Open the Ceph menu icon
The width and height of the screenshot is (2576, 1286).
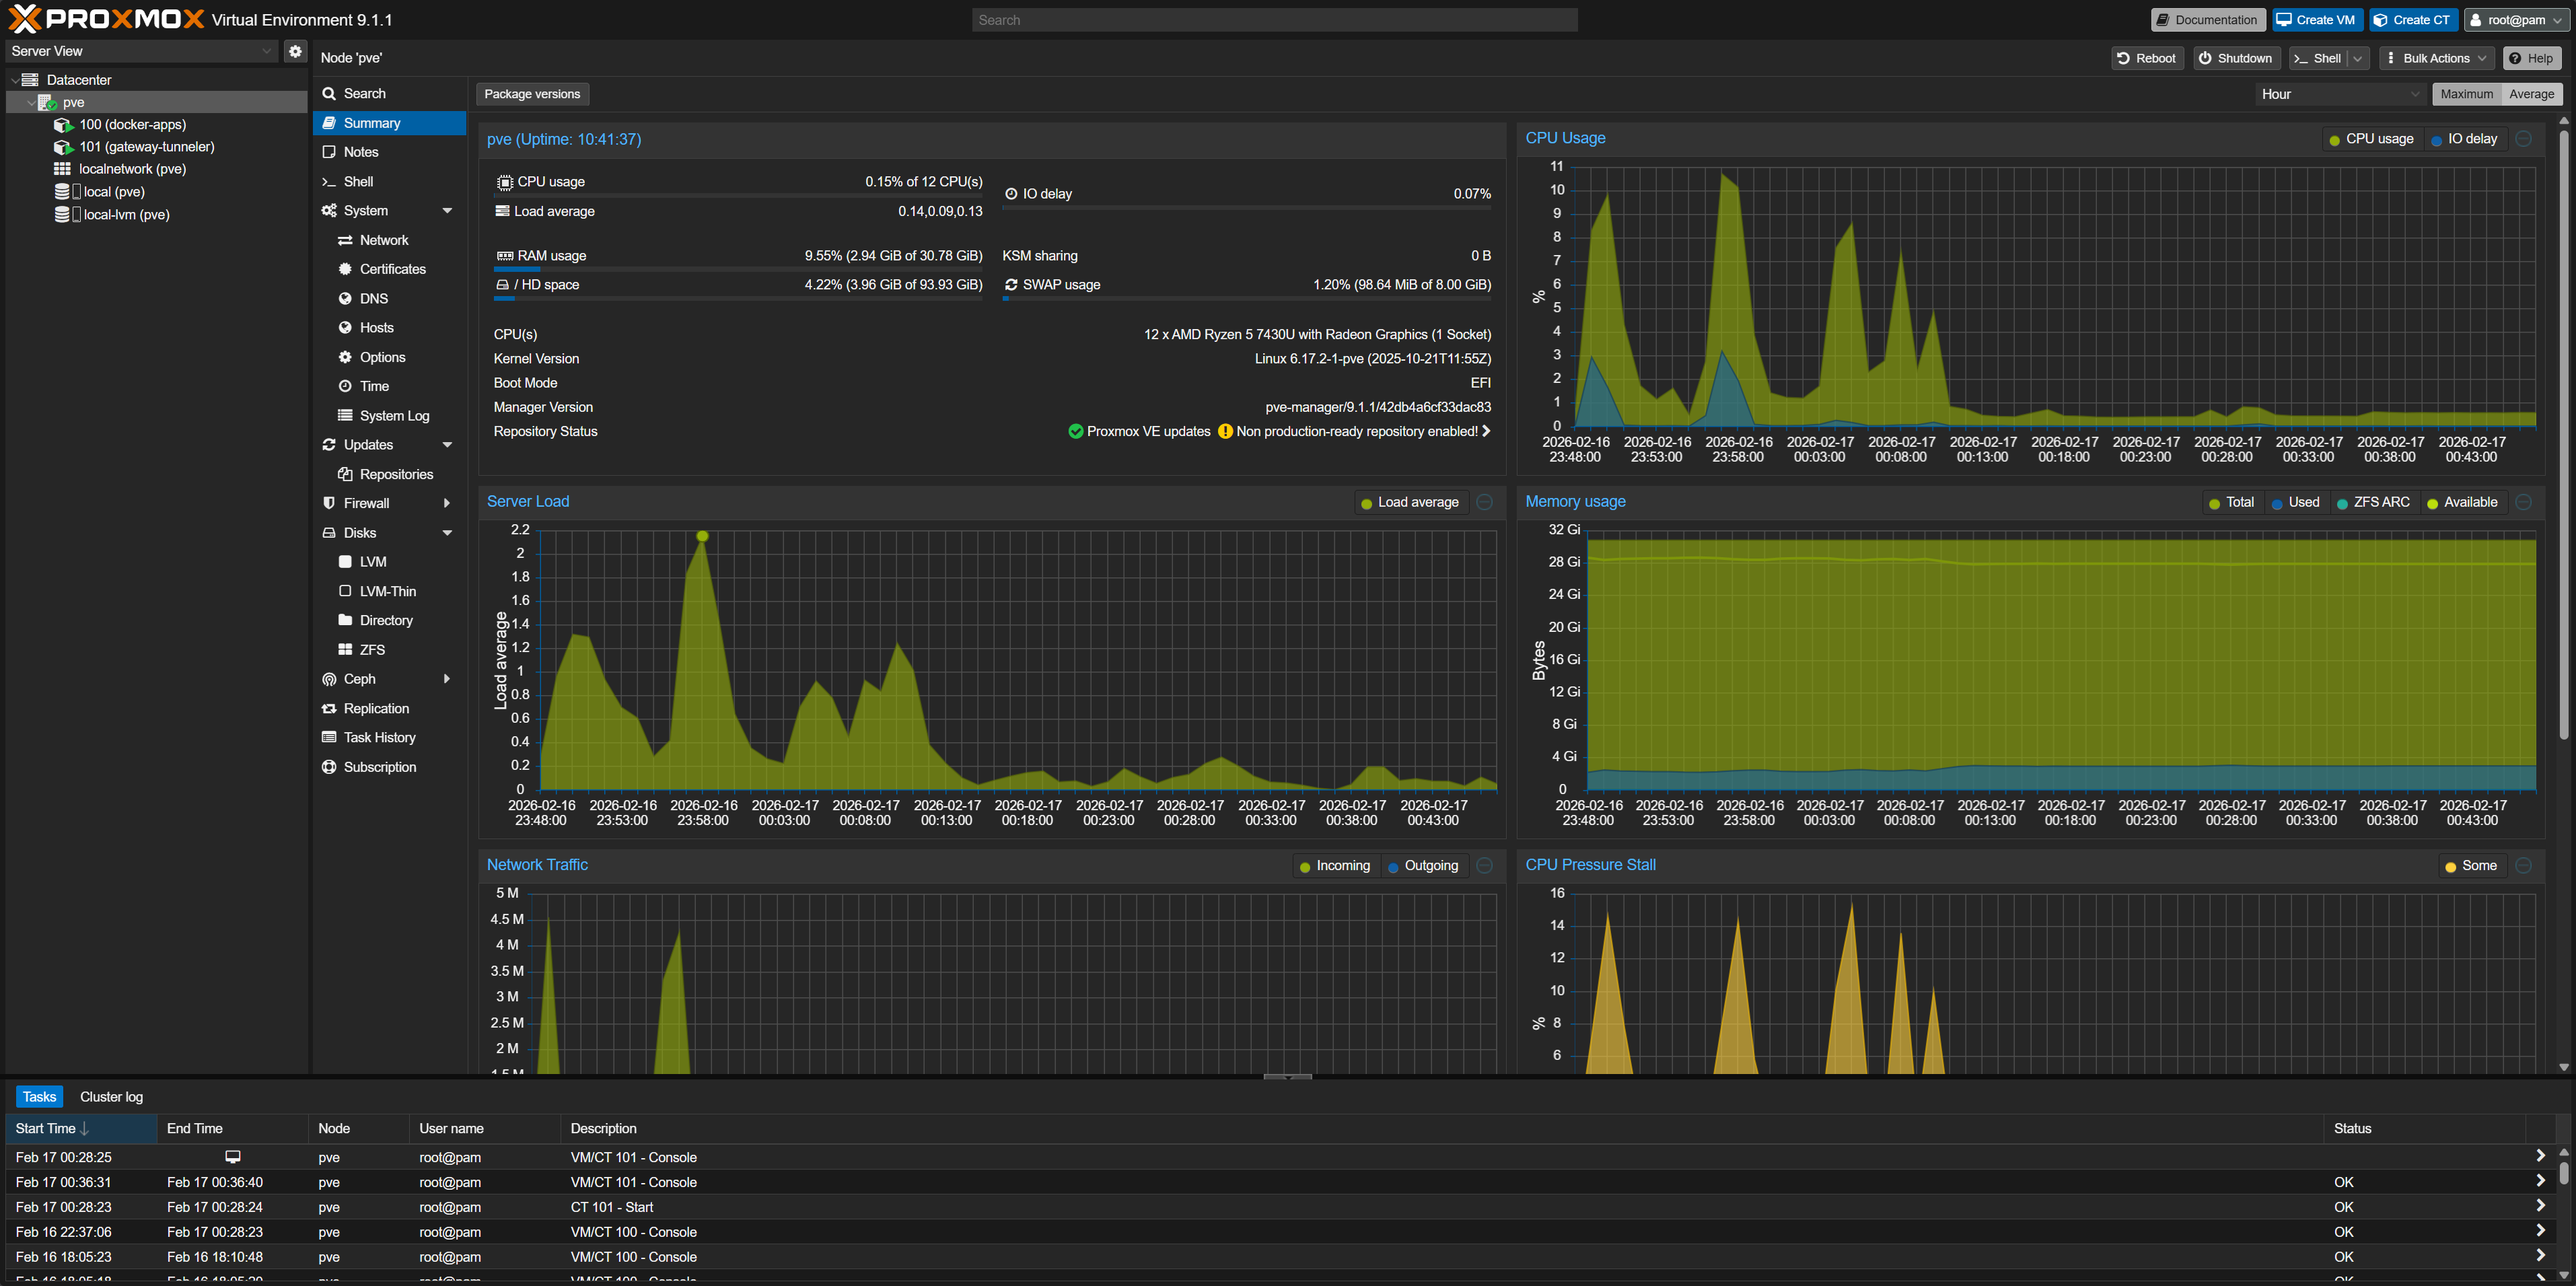[x=329, y=679]
